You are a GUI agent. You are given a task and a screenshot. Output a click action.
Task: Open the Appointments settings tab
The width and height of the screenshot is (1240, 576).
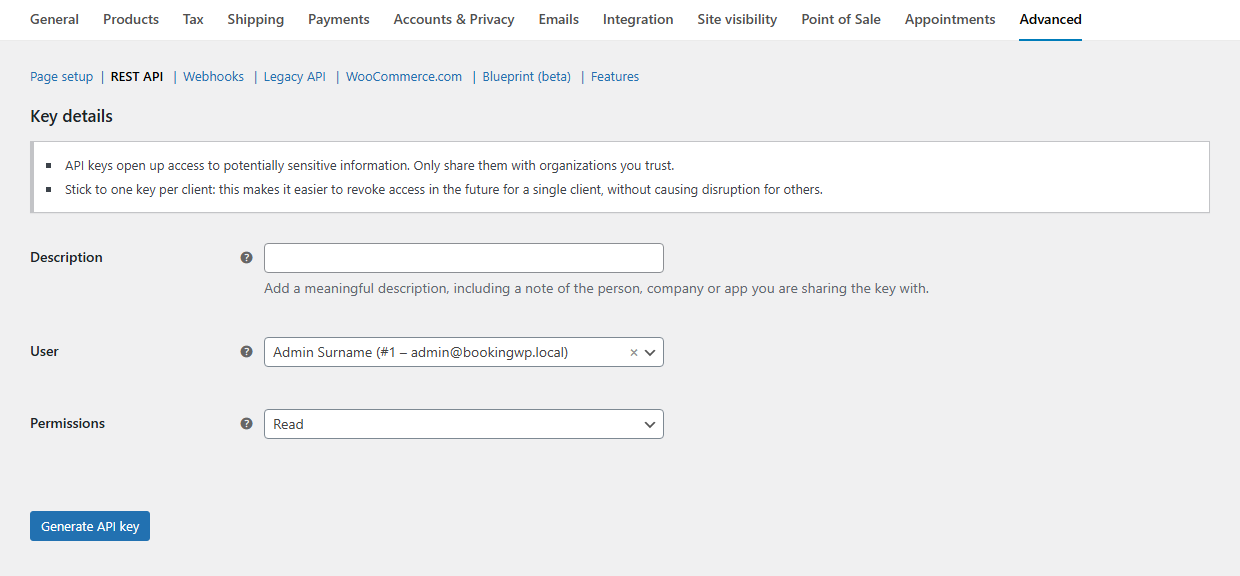click(949, 19)
